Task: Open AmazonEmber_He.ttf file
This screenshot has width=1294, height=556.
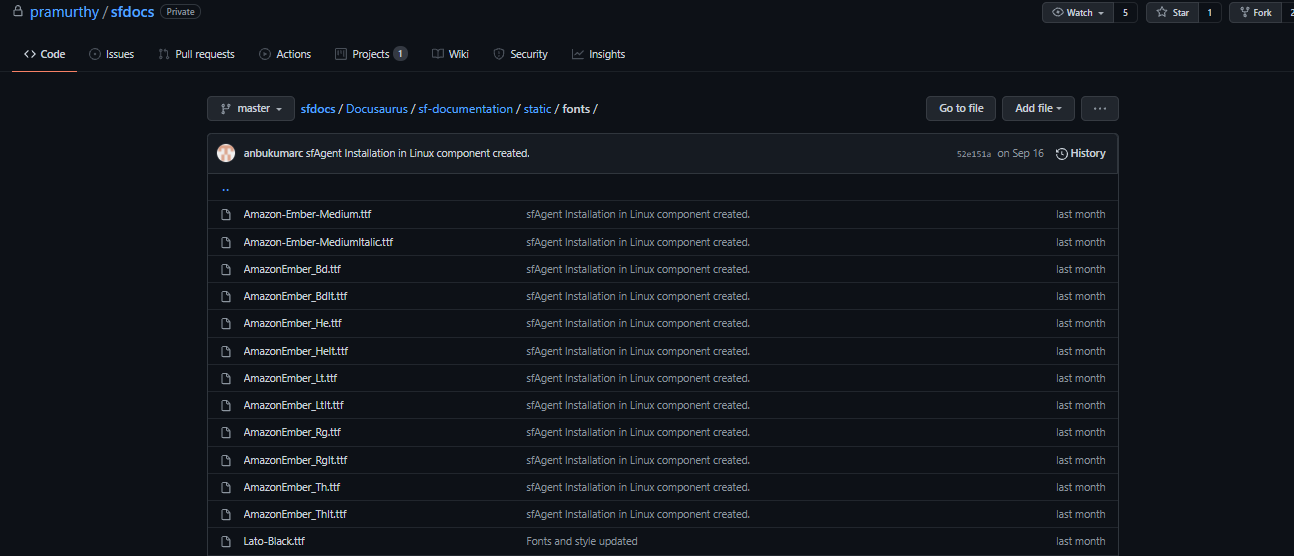Action: [x=292, y=323]
